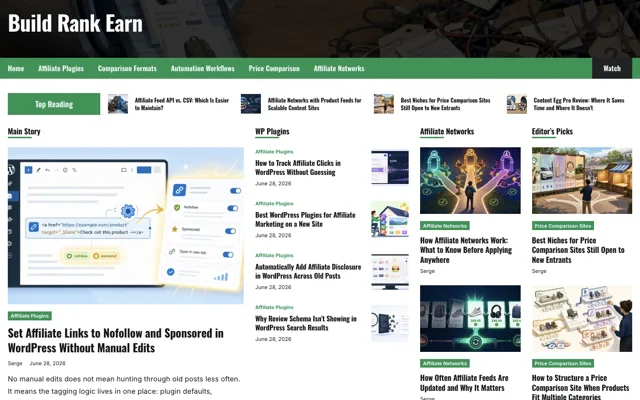The width and height of the screenshot is (640, 400).
Task: Click date under Why Review Schema Isn't Showing
Action: [273, 339]
